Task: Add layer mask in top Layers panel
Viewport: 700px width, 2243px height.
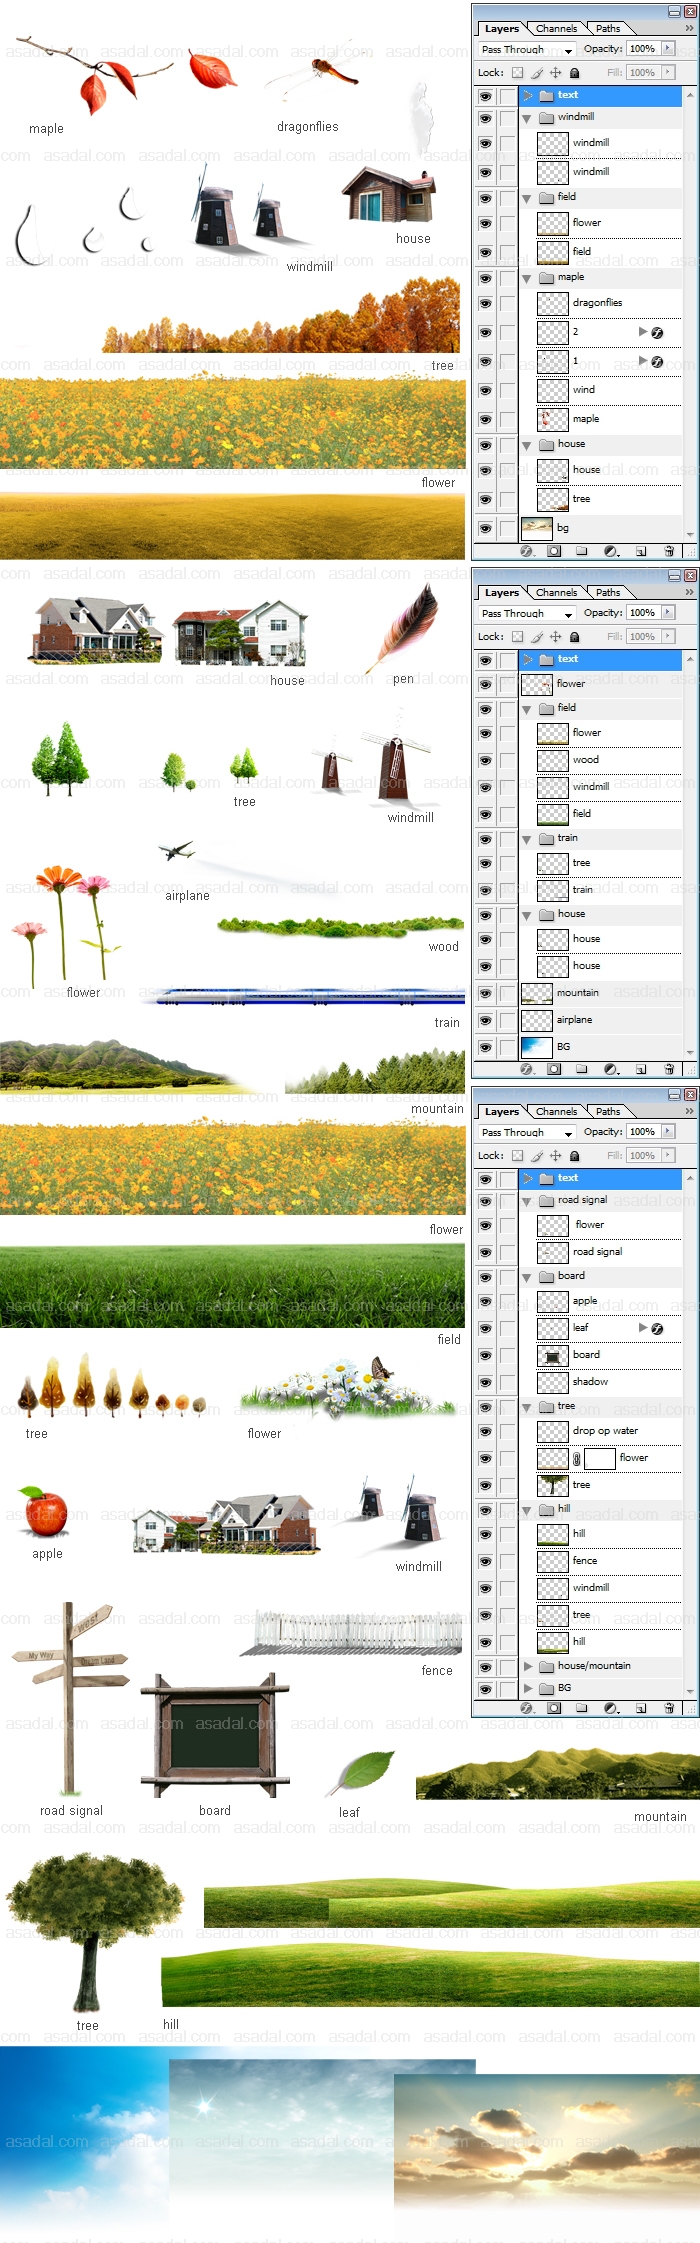Action: coord(555,551)
